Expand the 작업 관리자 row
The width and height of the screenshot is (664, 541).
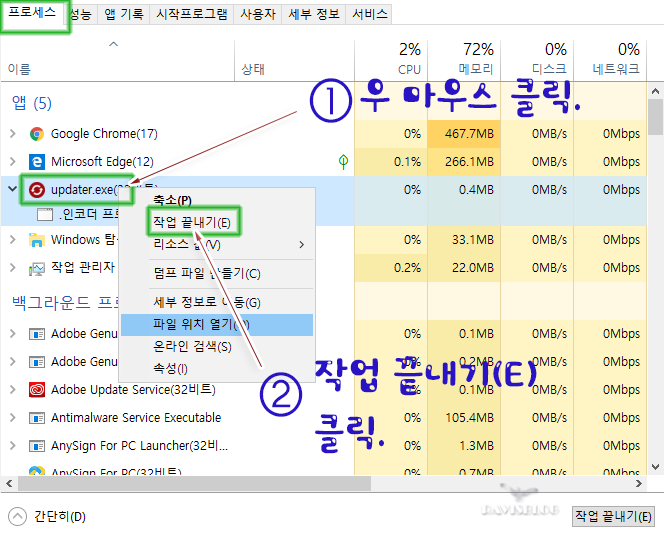coord(13,268)
